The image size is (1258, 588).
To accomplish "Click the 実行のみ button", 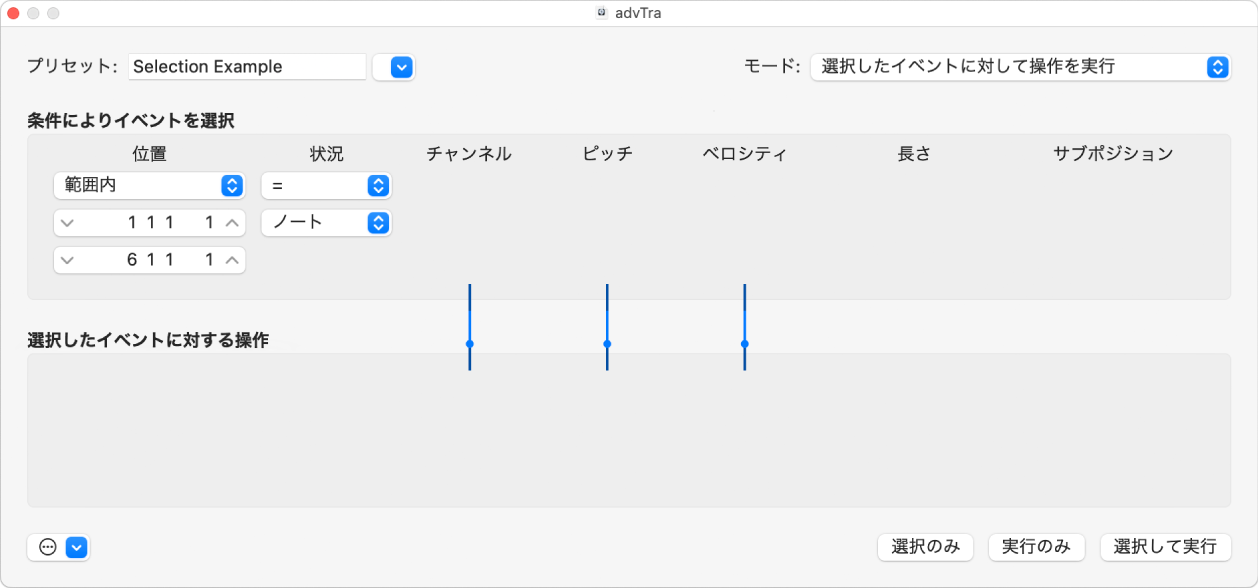I will pos(1036,547).
